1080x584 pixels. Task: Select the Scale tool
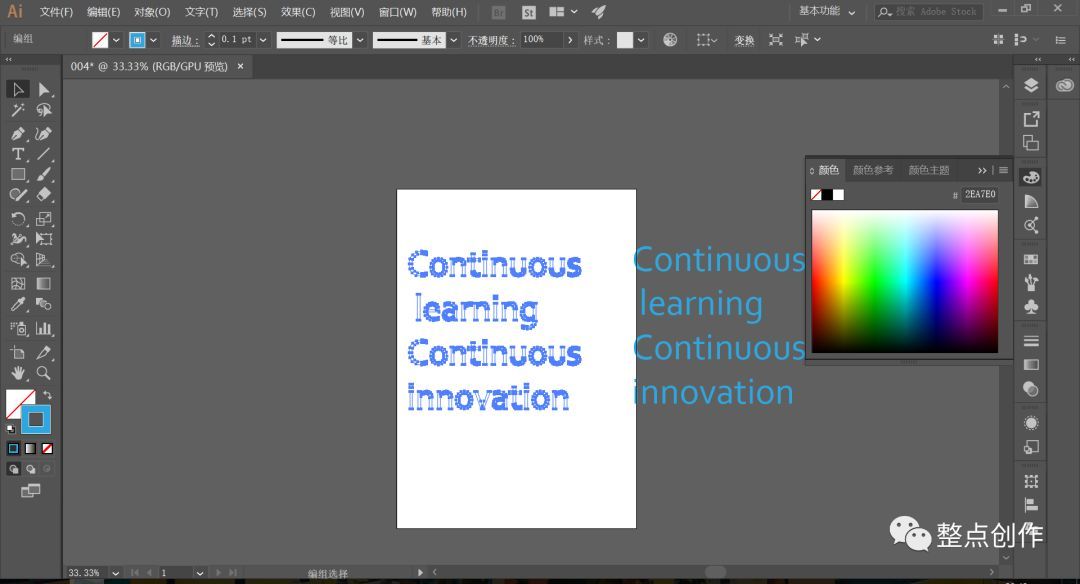pyautogui.click(x=44, y=219)
